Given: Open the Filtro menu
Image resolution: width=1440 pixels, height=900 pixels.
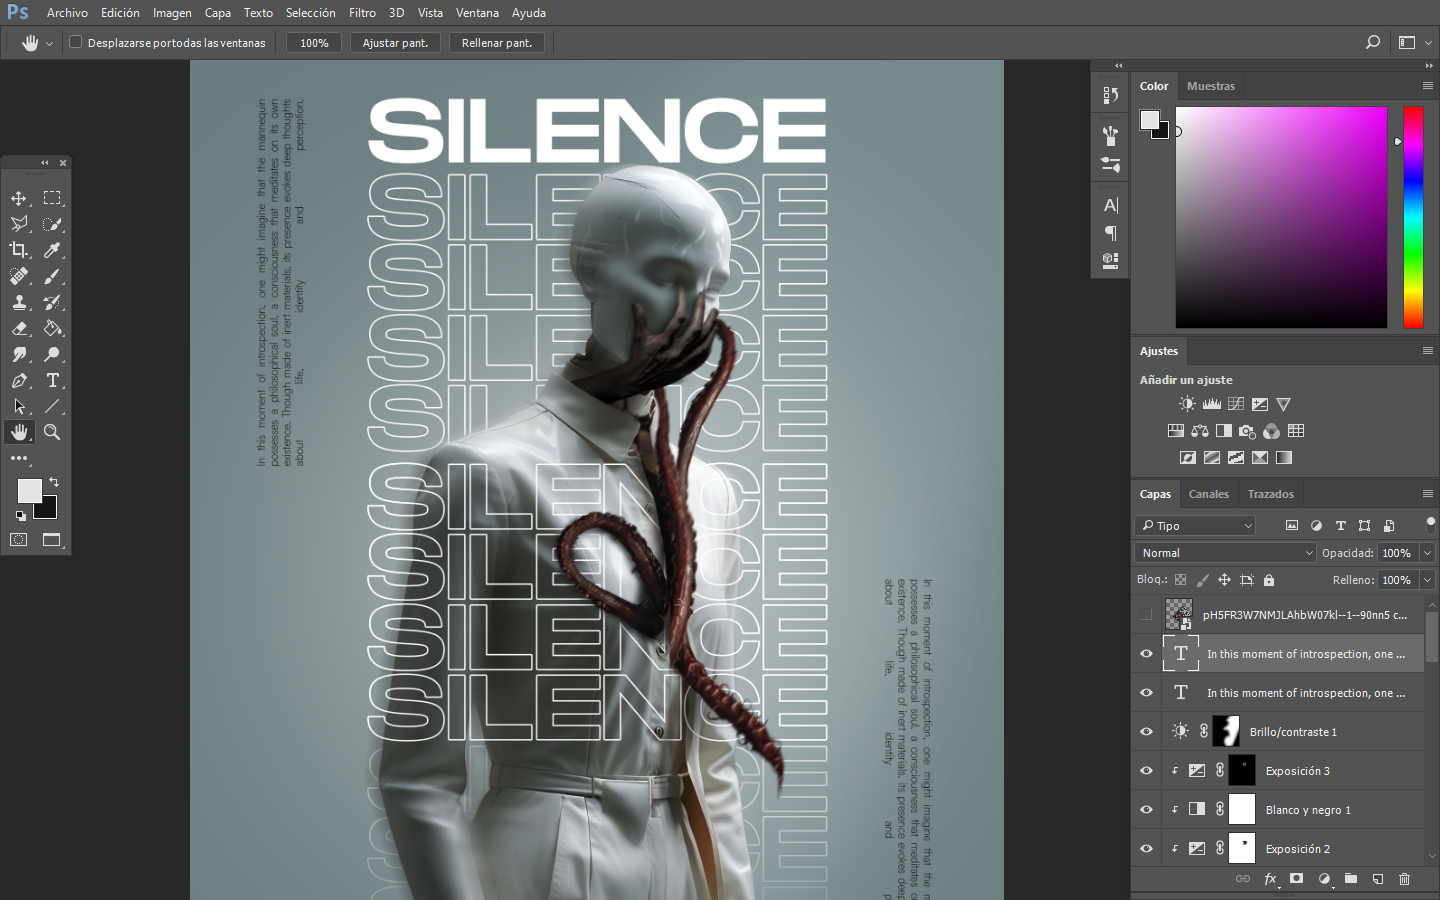Looking at the screenshot, I should point(362,13).
